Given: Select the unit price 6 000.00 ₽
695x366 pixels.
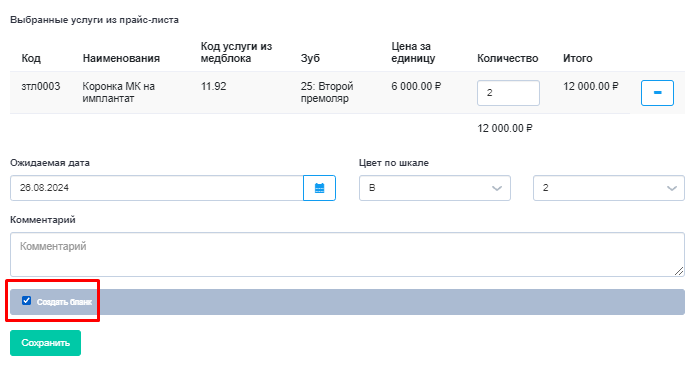Looking at the screenshot, I should pyautogui.click(x=416, y=86).
